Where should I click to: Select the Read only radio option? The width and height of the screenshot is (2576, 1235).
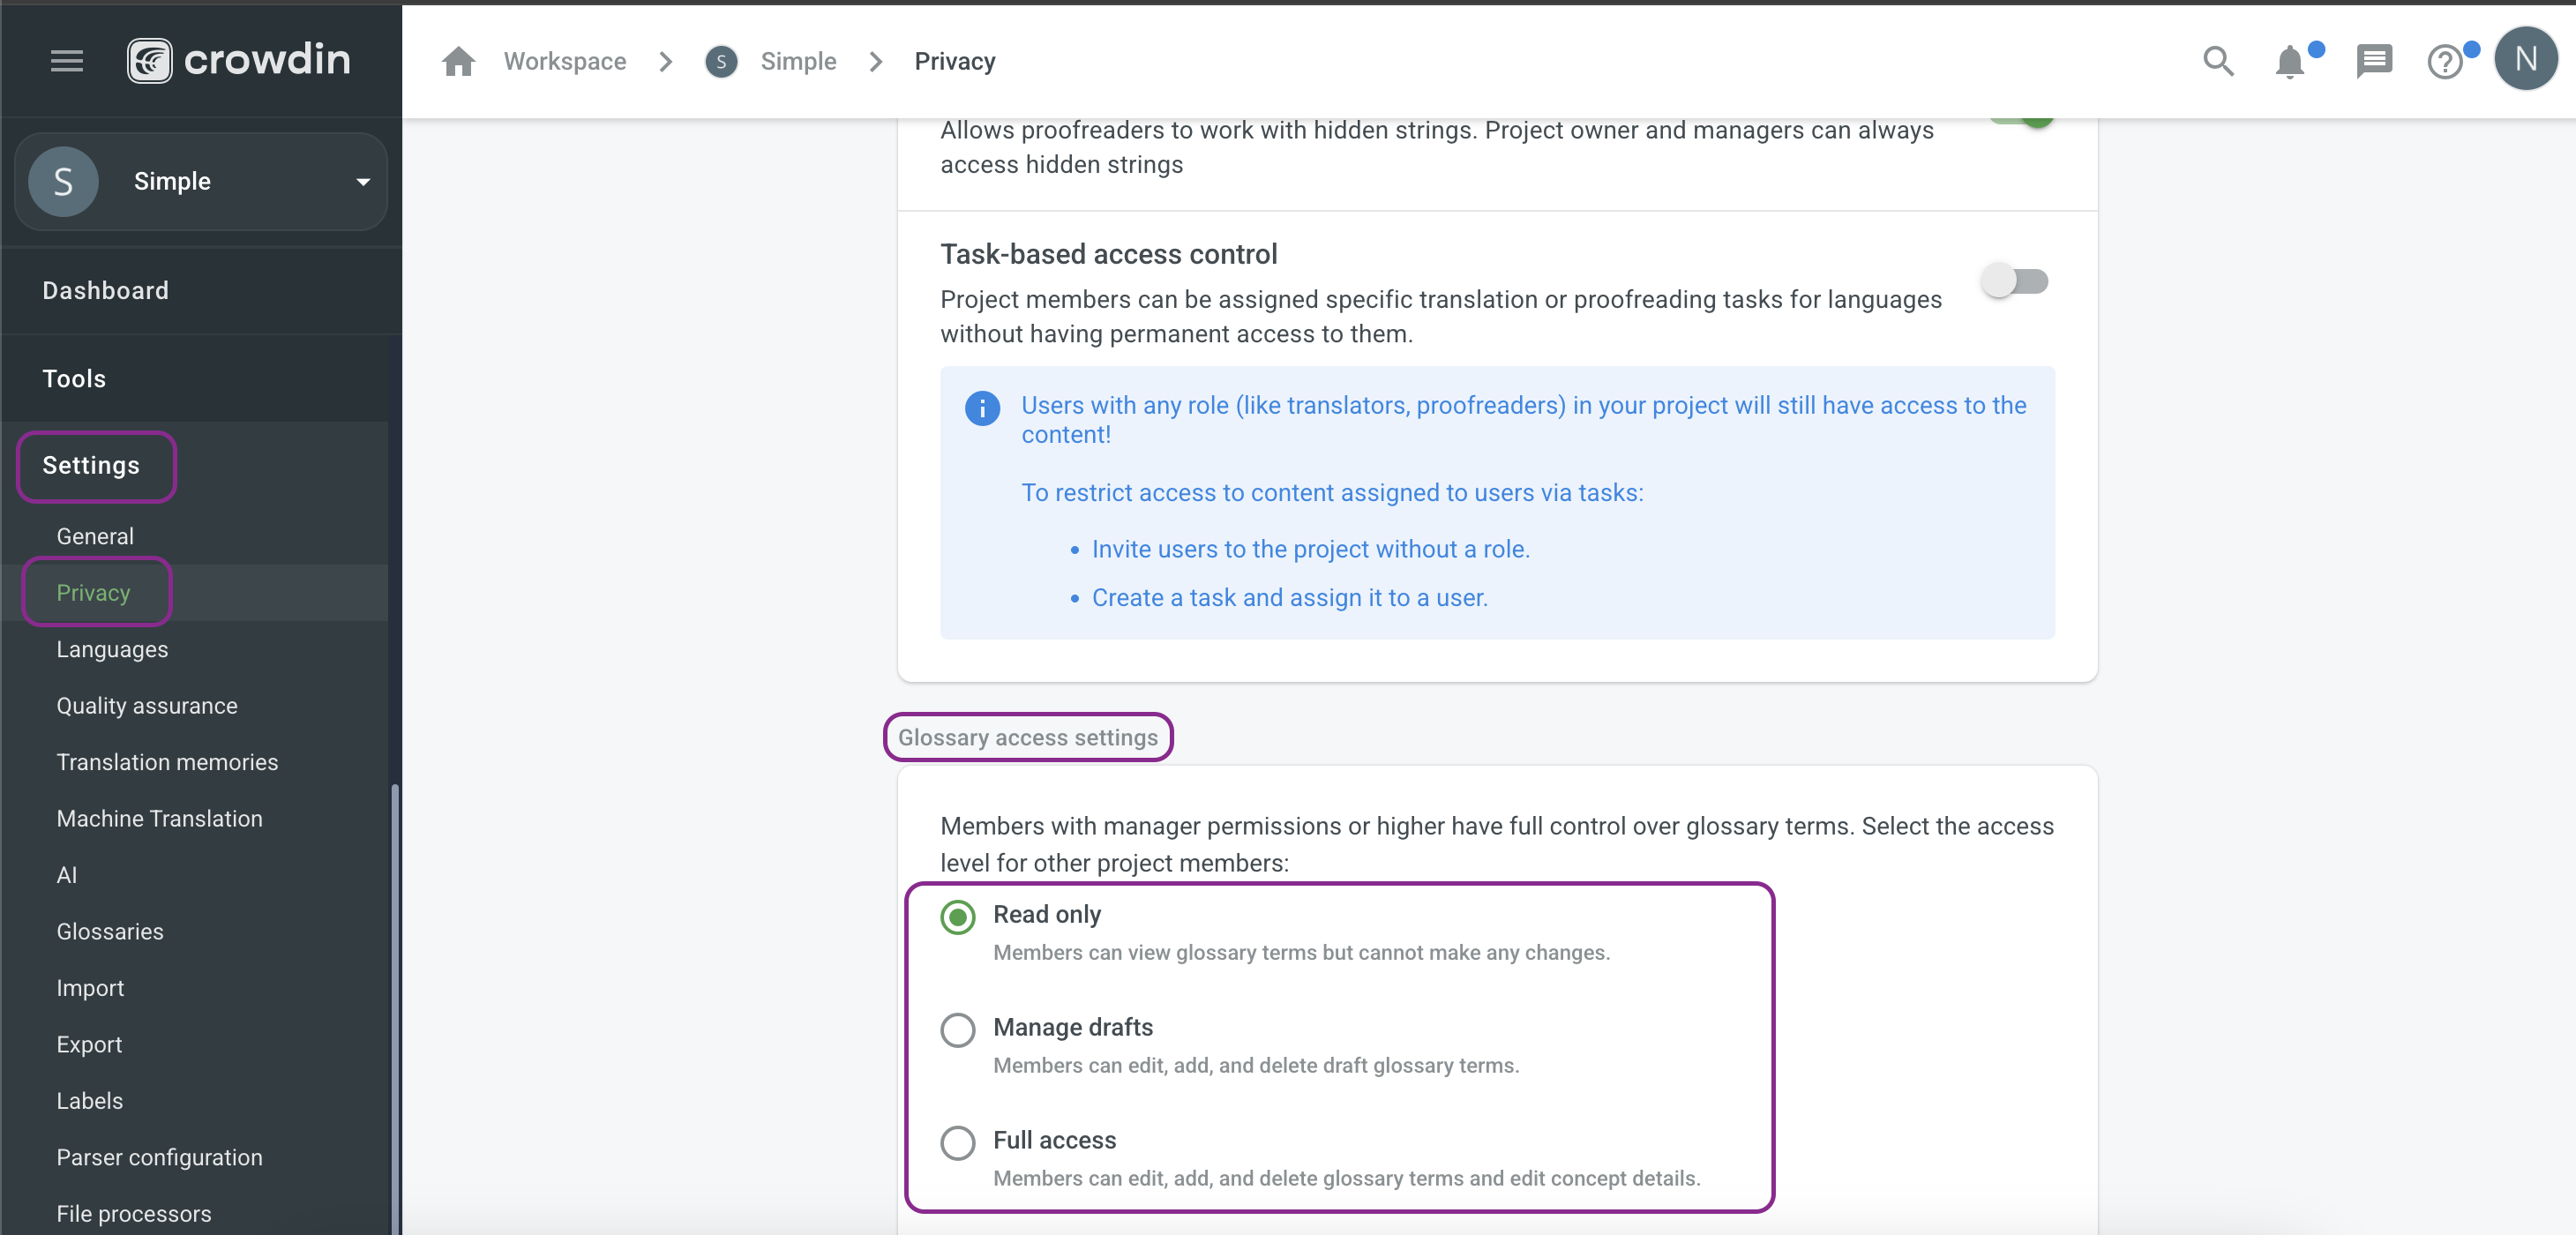957,916
